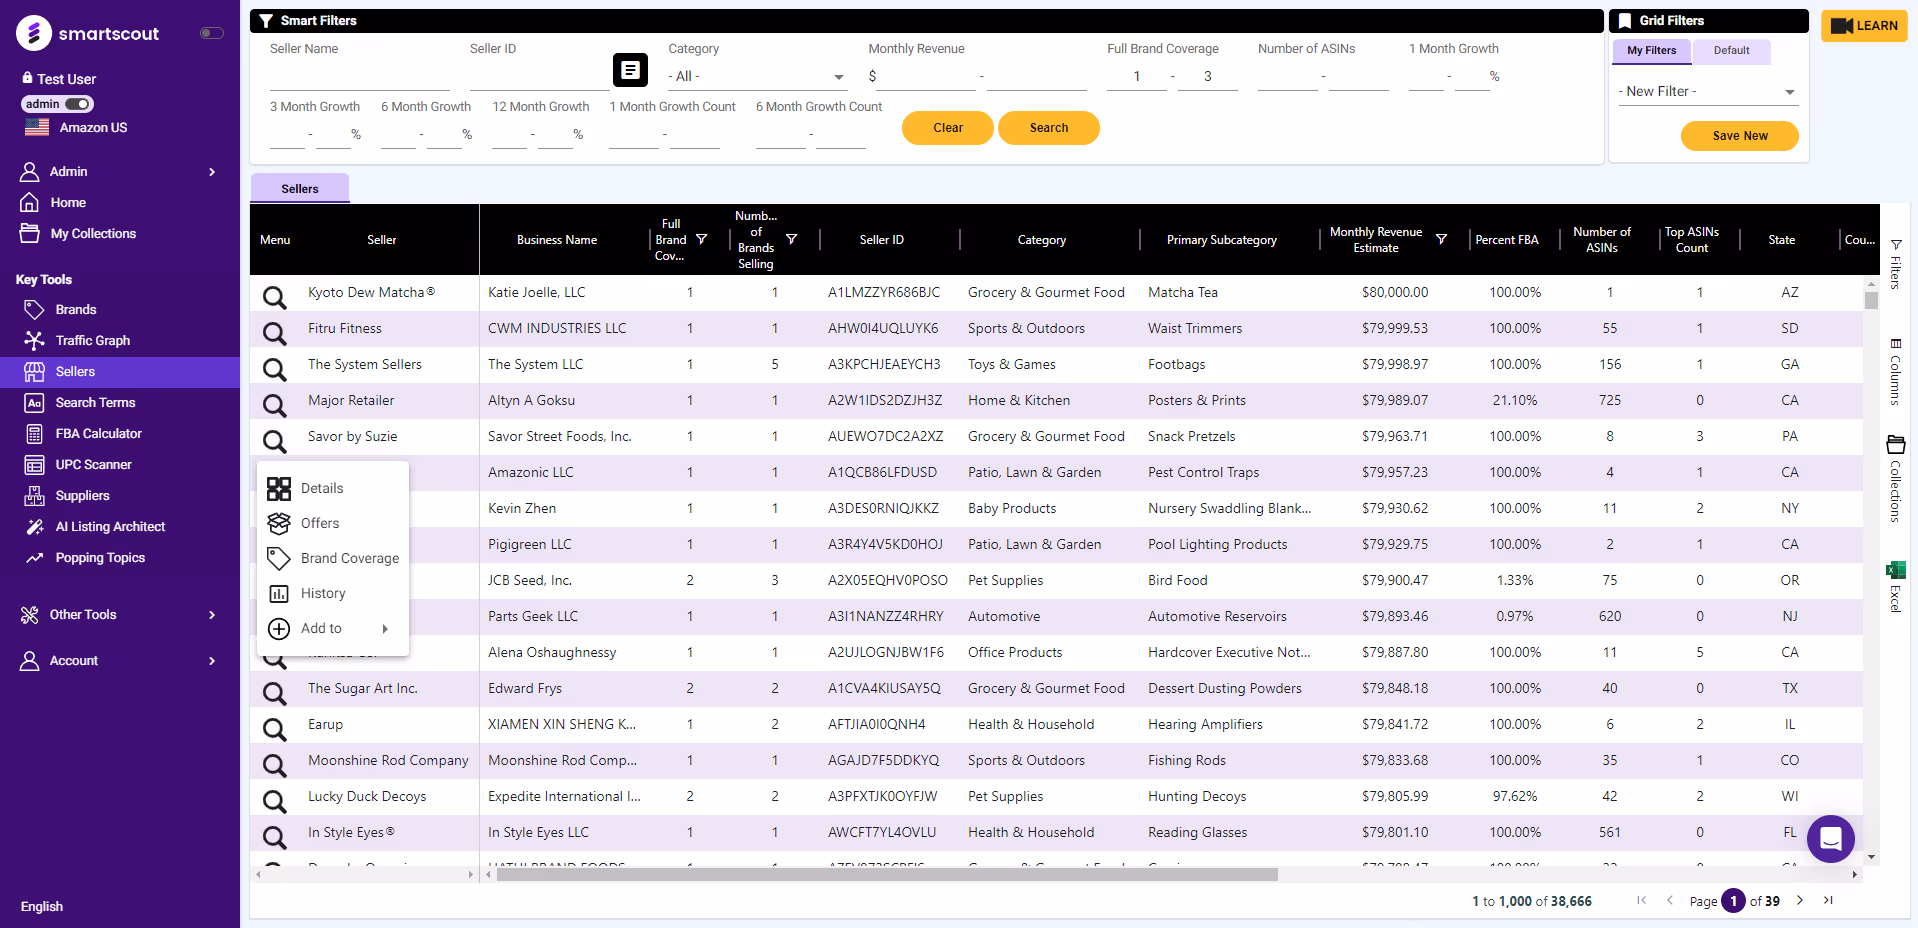Click the Save New button
This screenshot has height=928, width=1918.
click(x=1740, y=136)
